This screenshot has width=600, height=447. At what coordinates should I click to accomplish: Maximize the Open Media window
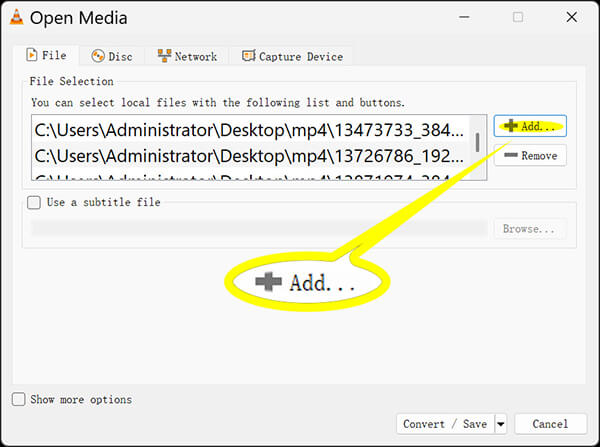click(518, 17)
